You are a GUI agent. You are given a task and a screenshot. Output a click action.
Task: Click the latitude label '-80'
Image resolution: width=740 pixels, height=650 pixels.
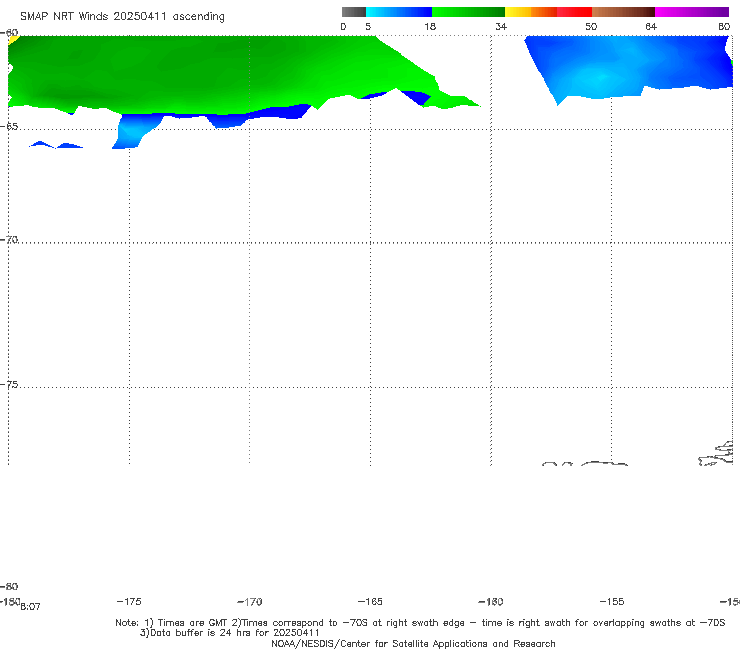(x=9, y=587)
